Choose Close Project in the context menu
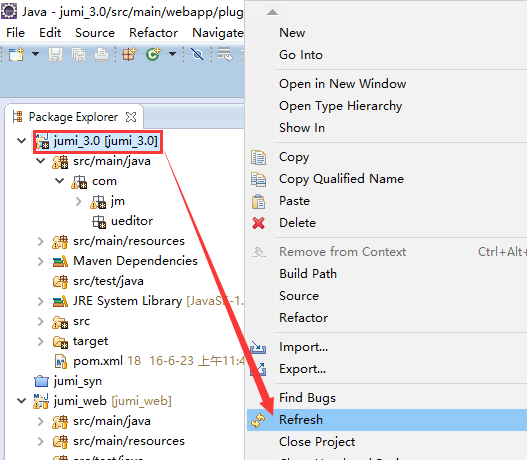This screenshot has height=460, width=527. pyautogui.click(x=317, y=442)
